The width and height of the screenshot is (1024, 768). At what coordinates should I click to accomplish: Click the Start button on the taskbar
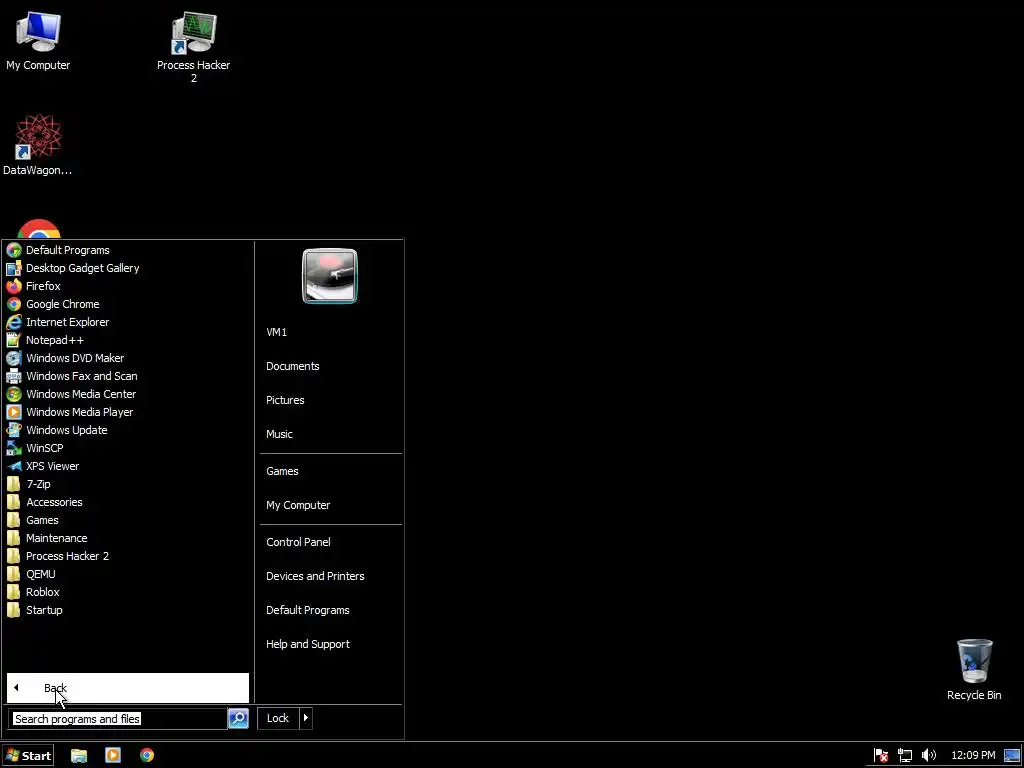(28, 756)
